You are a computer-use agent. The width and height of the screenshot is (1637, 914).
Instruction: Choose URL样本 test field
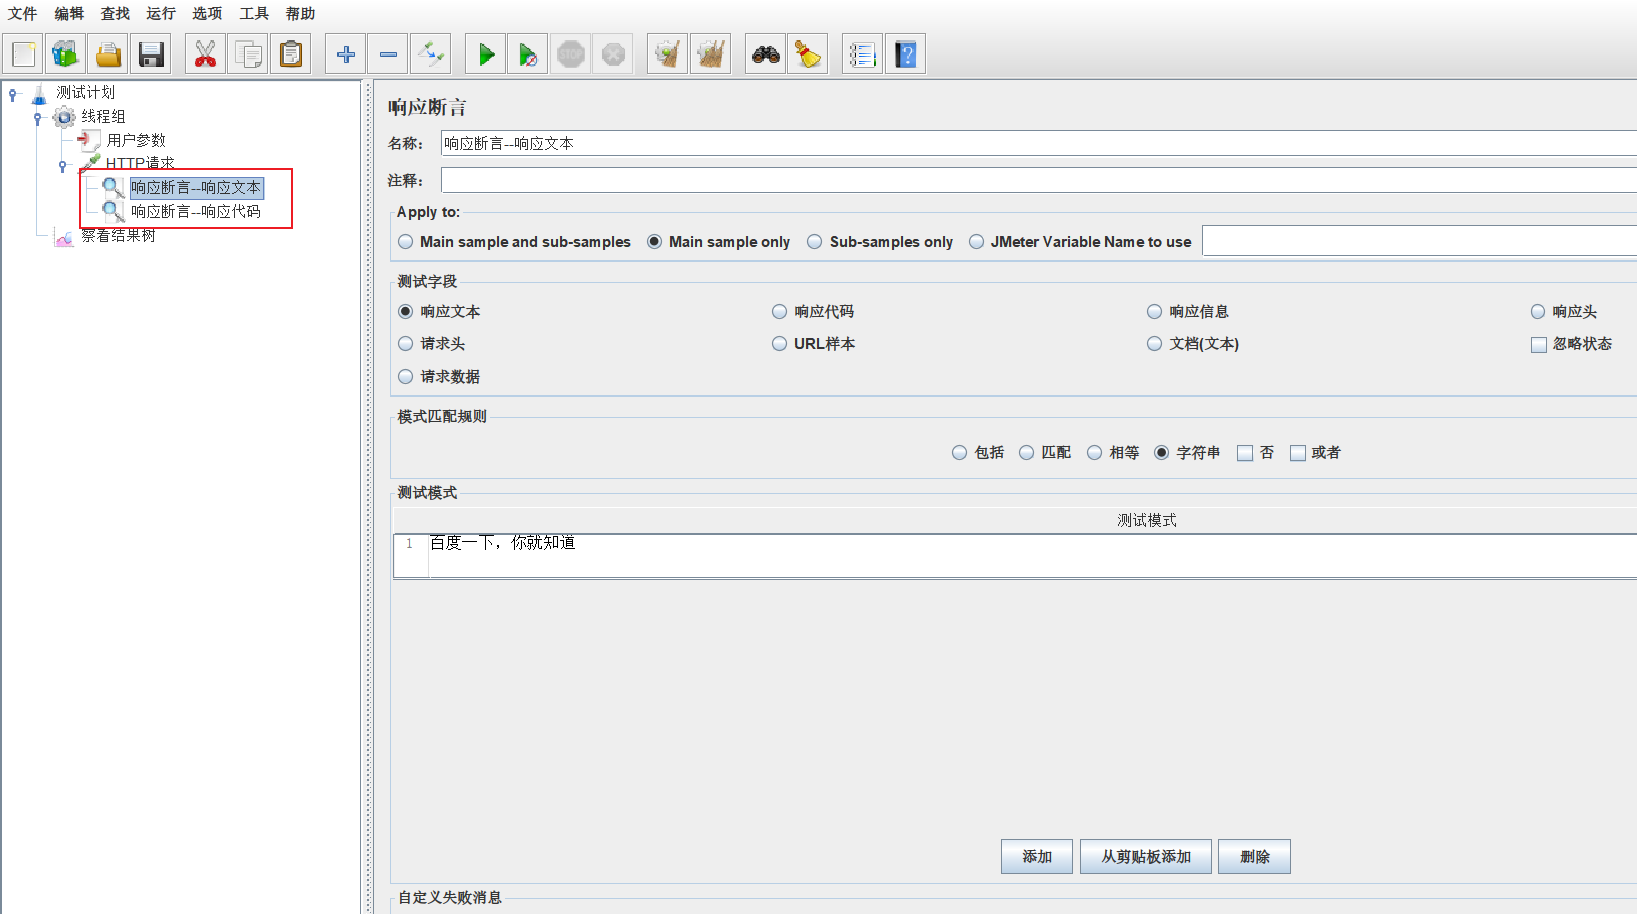pos(813,344)
